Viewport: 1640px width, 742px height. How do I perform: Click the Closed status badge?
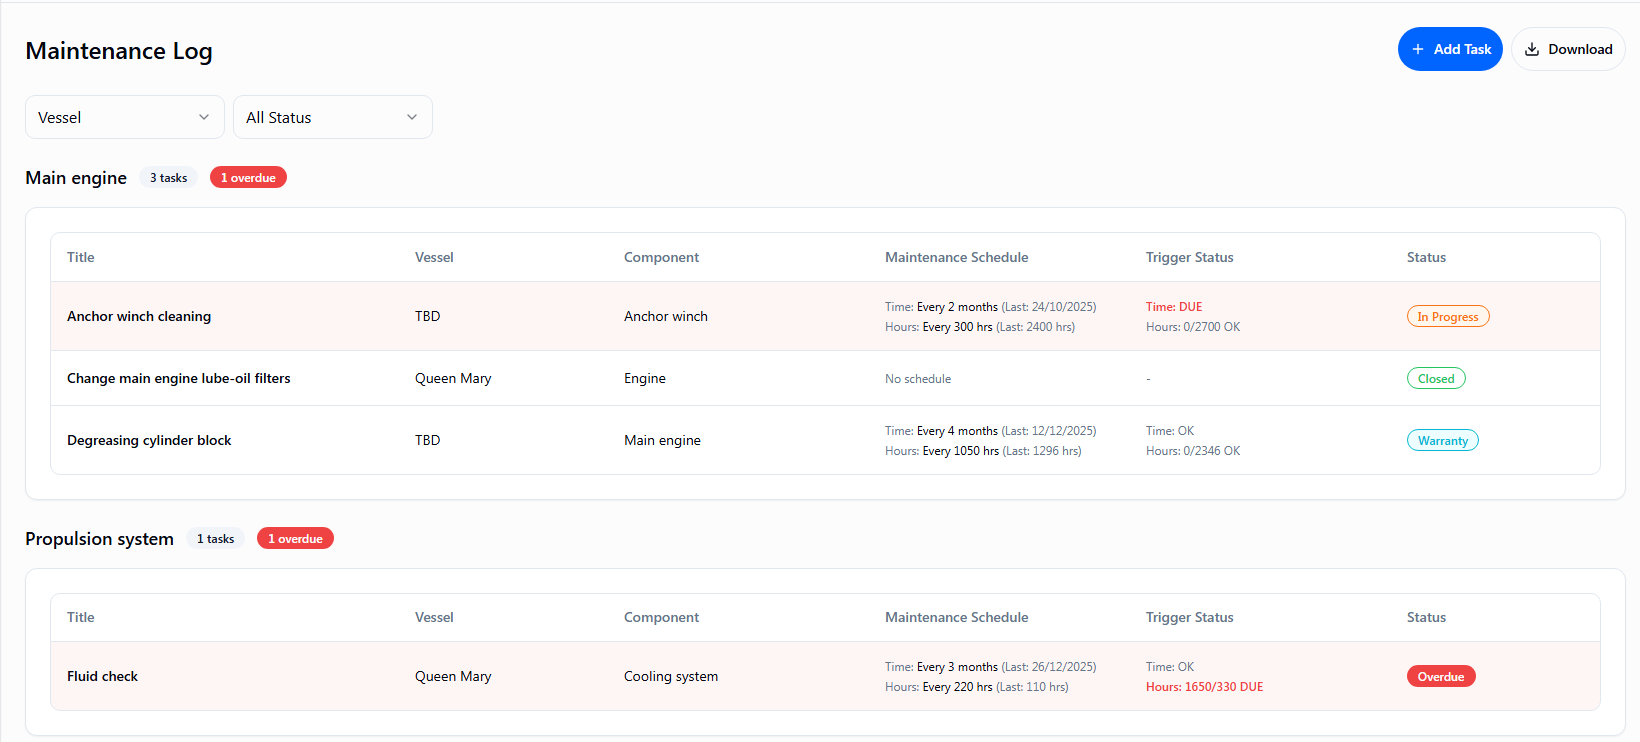tap(1435, 379)
